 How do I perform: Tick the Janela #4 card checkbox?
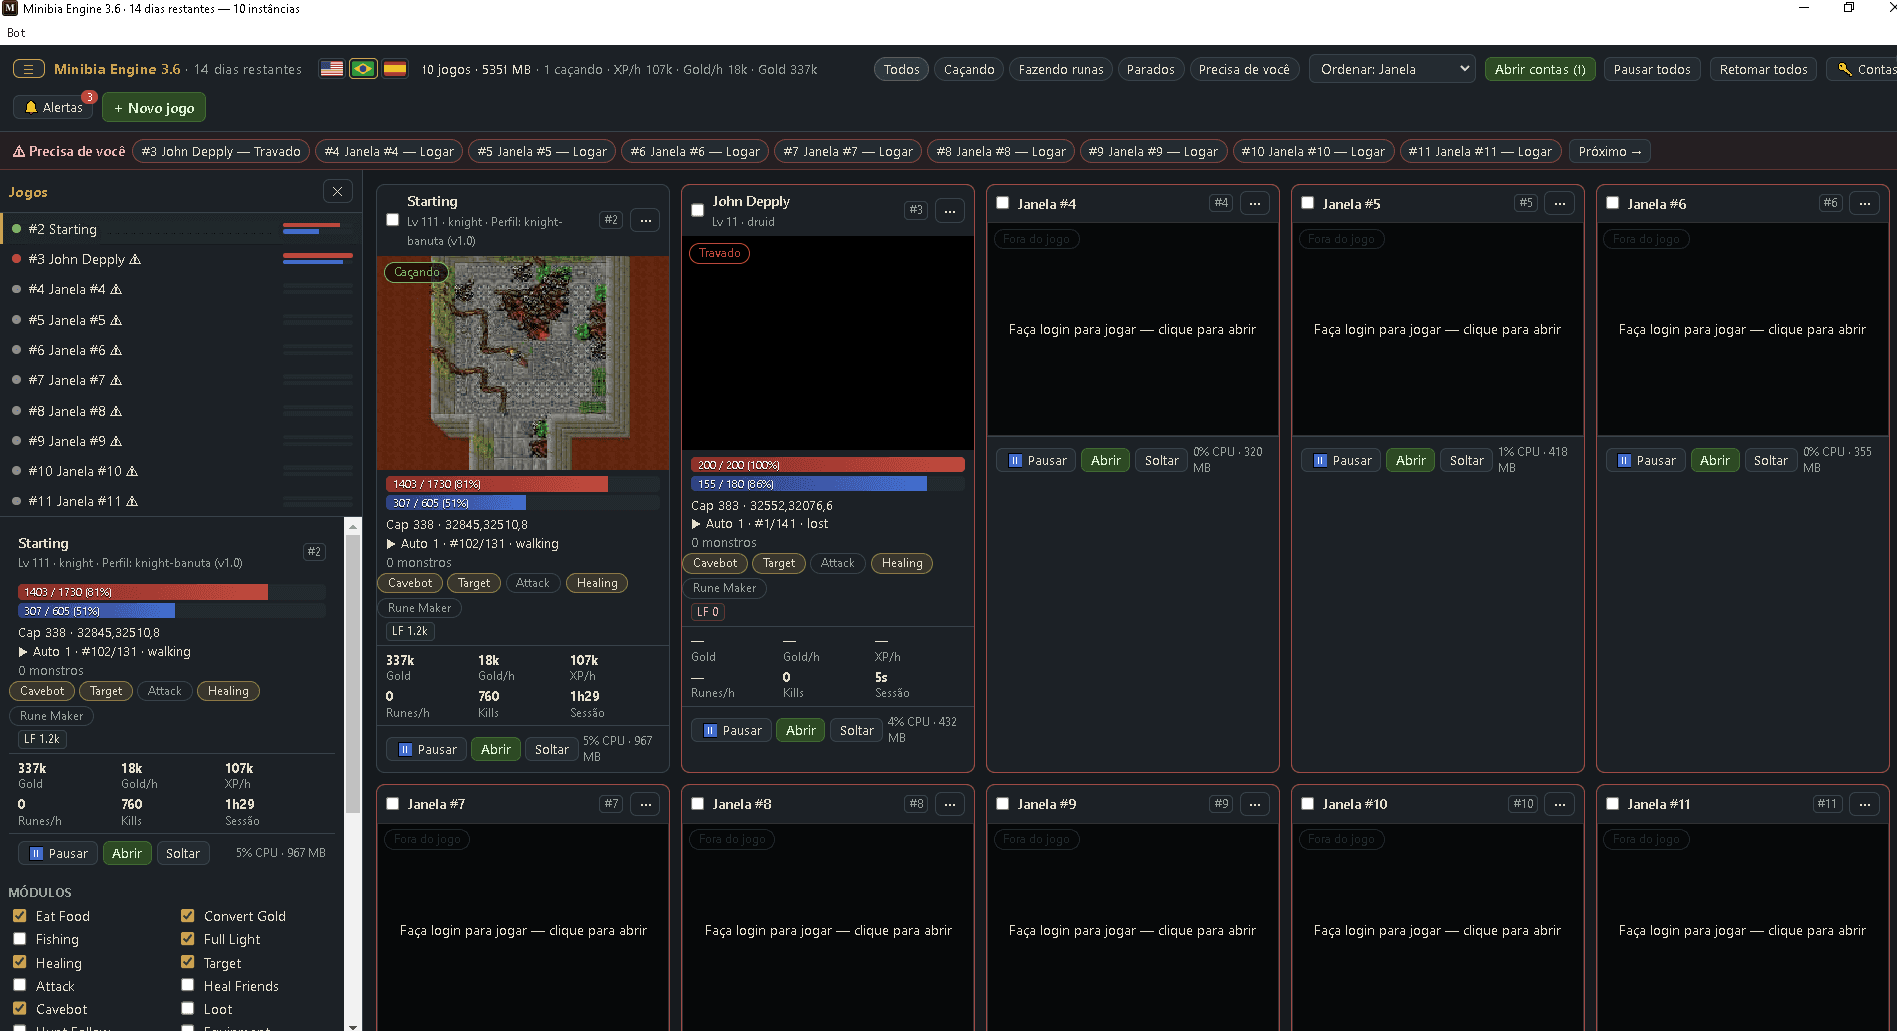click(1003, 203)
